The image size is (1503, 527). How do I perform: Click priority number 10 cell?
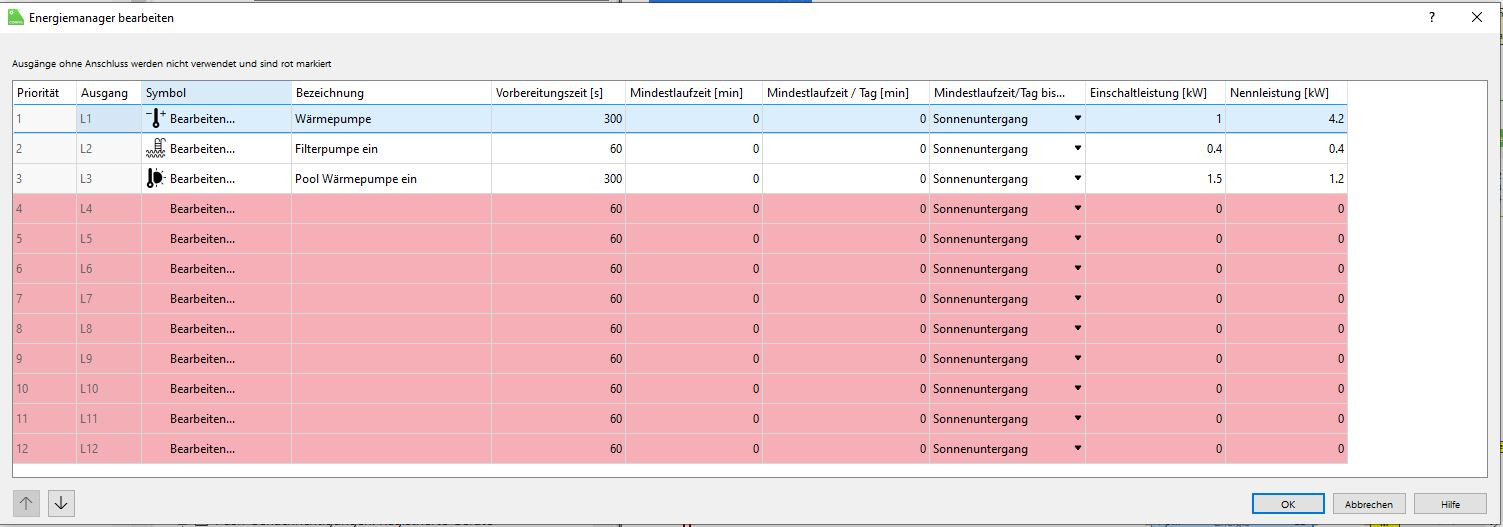45,389
